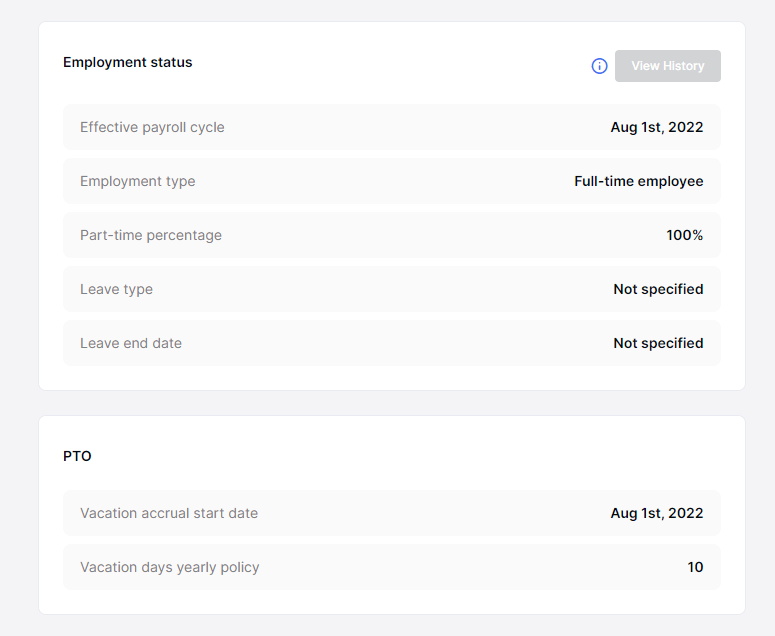Select the Leave end date row label
The image size is (775, 636).
131,343
